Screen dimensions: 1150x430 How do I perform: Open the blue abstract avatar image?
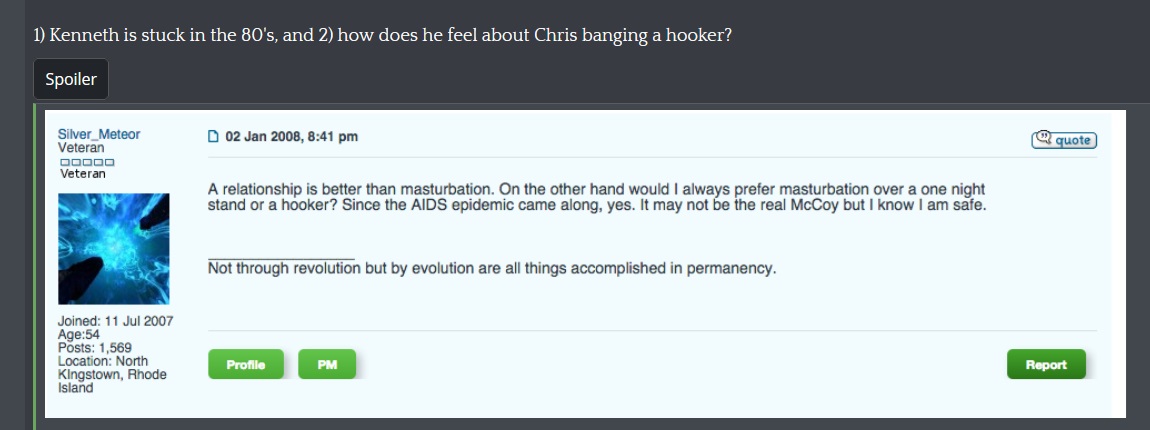coord(114,249)
